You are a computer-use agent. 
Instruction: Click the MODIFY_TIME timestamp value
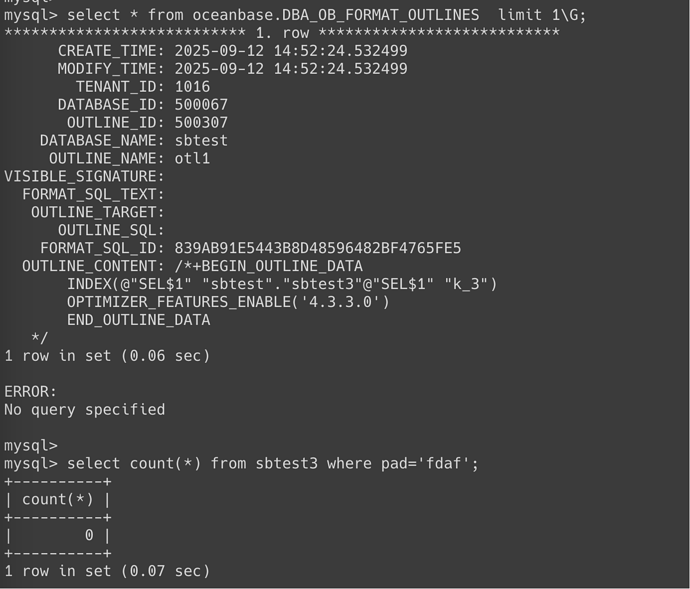pyautogui.click(x=291, y=69)
